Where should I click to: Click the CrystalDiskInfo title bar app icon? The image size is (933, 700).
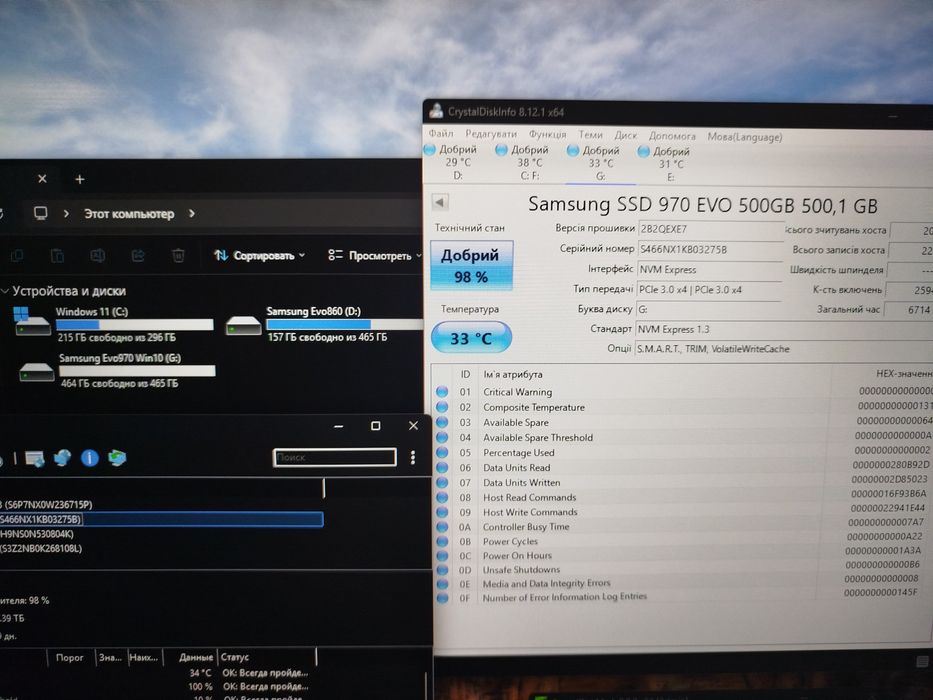[x=437, y=111]
